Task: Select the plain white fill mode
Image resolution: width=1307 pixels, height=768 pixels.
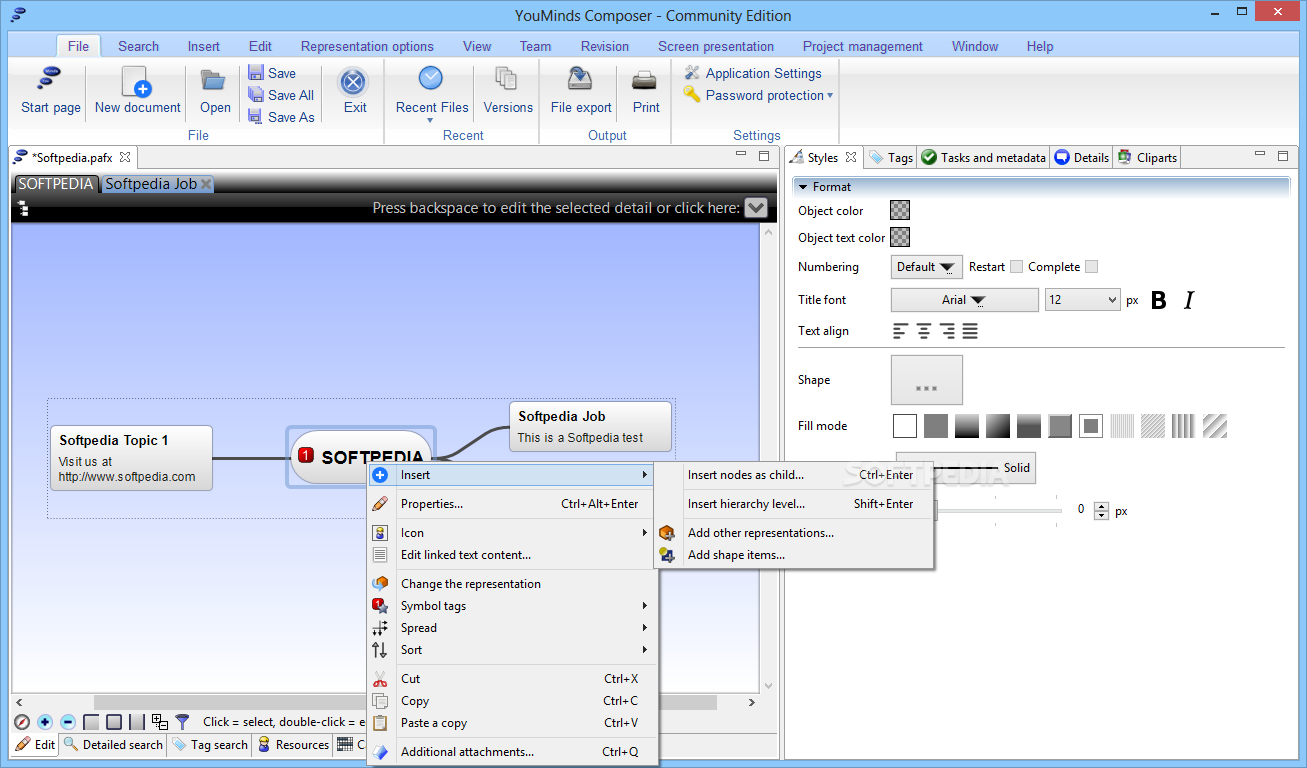Action: point(905,426)
